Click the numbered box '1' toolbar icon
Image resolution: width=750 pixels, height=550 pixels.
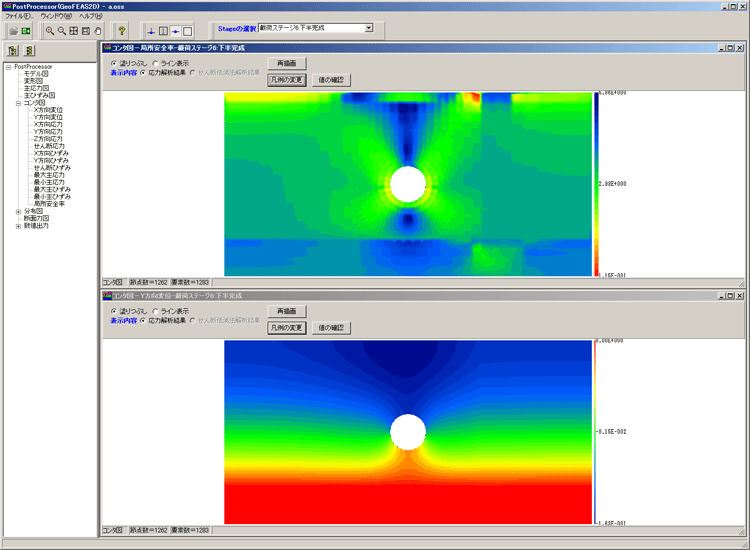[163, 31]
